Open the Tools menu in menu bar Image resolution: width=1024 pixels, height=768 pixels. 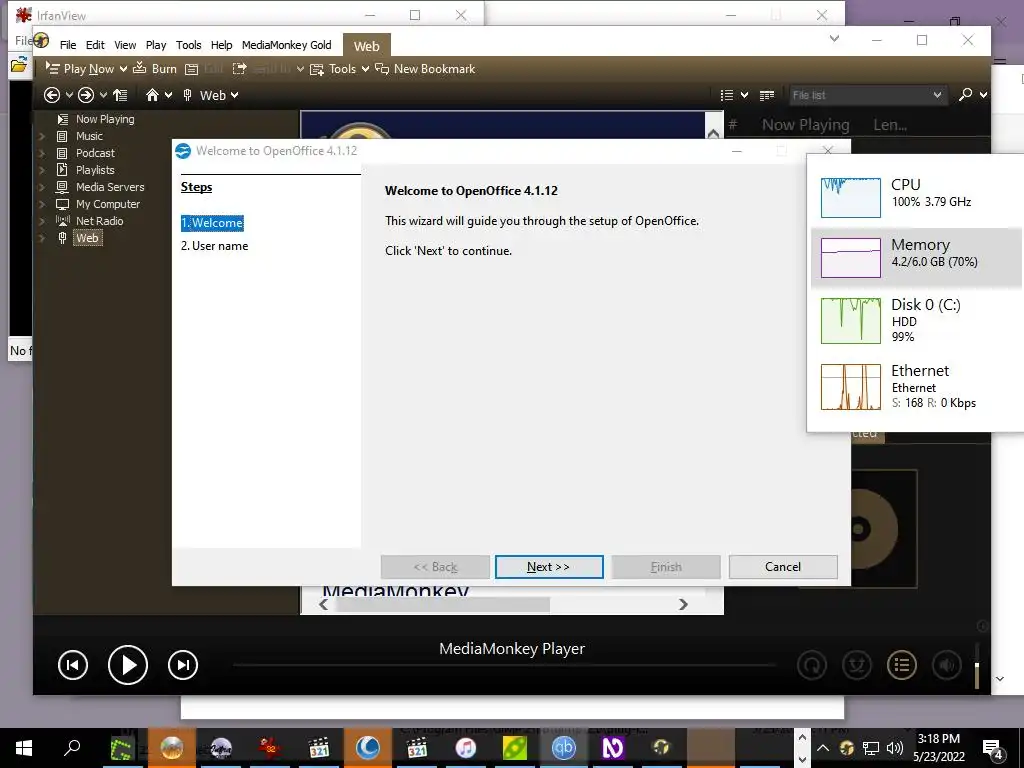pos(188,45)
